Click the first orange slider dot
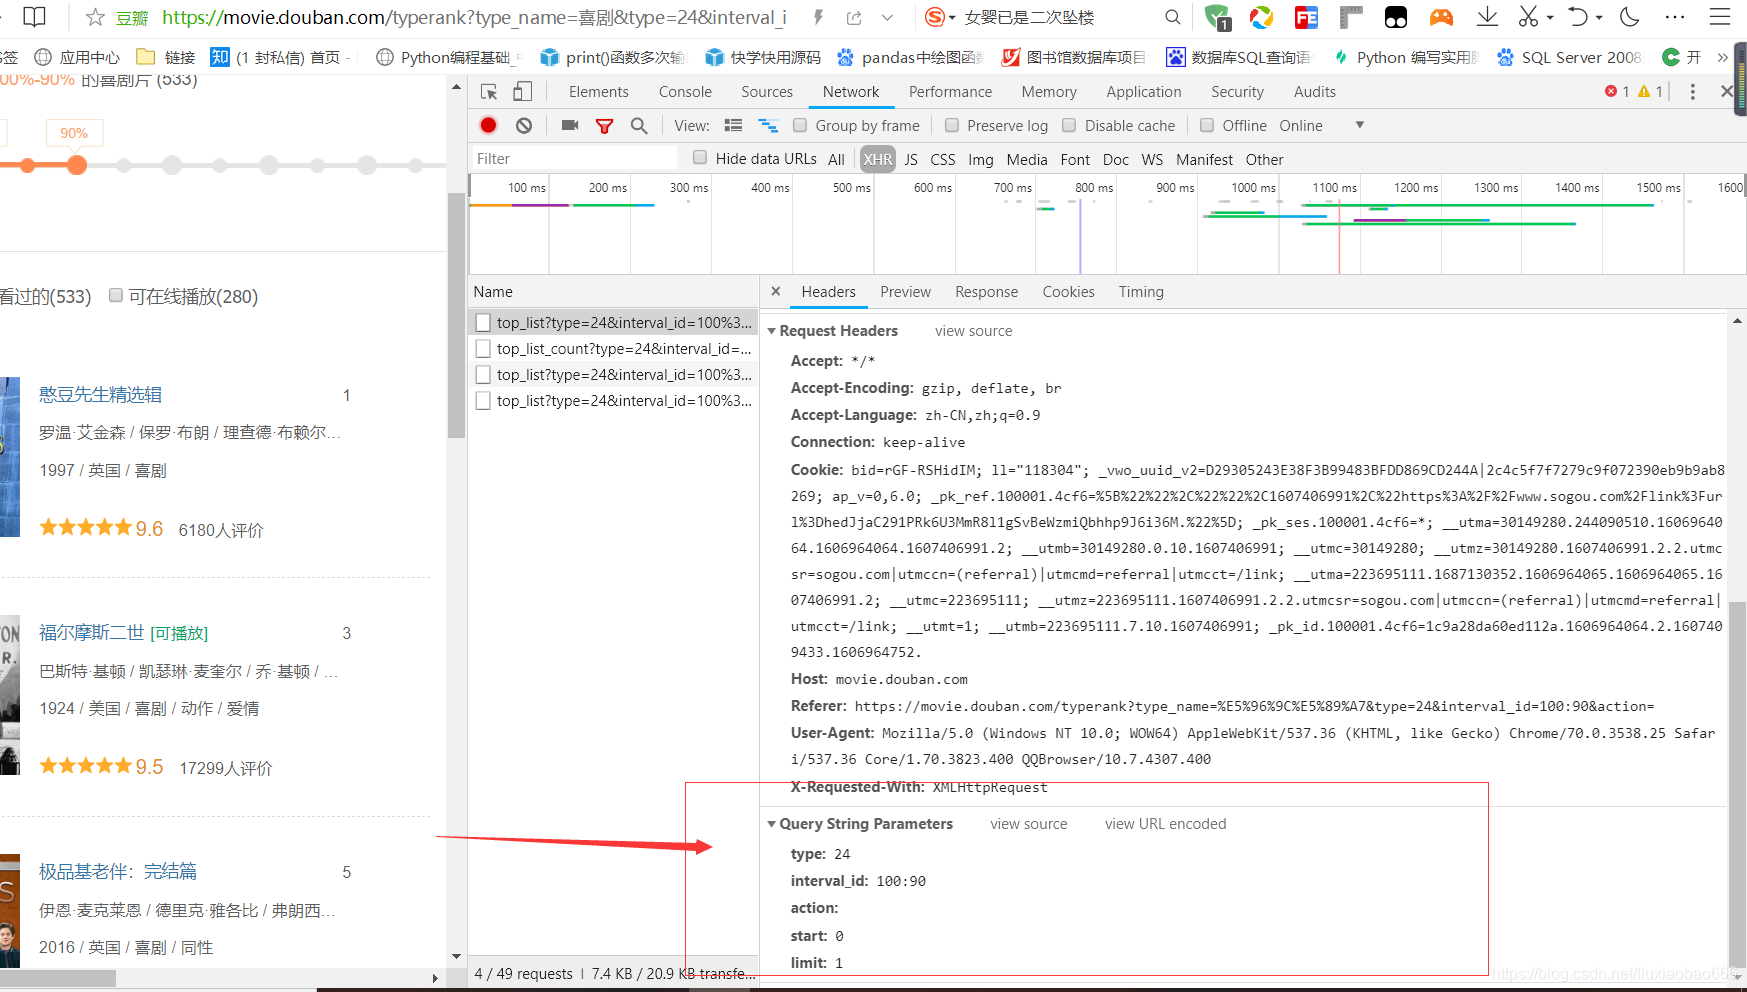1747x992 pixels. click(x=27, y=165)
